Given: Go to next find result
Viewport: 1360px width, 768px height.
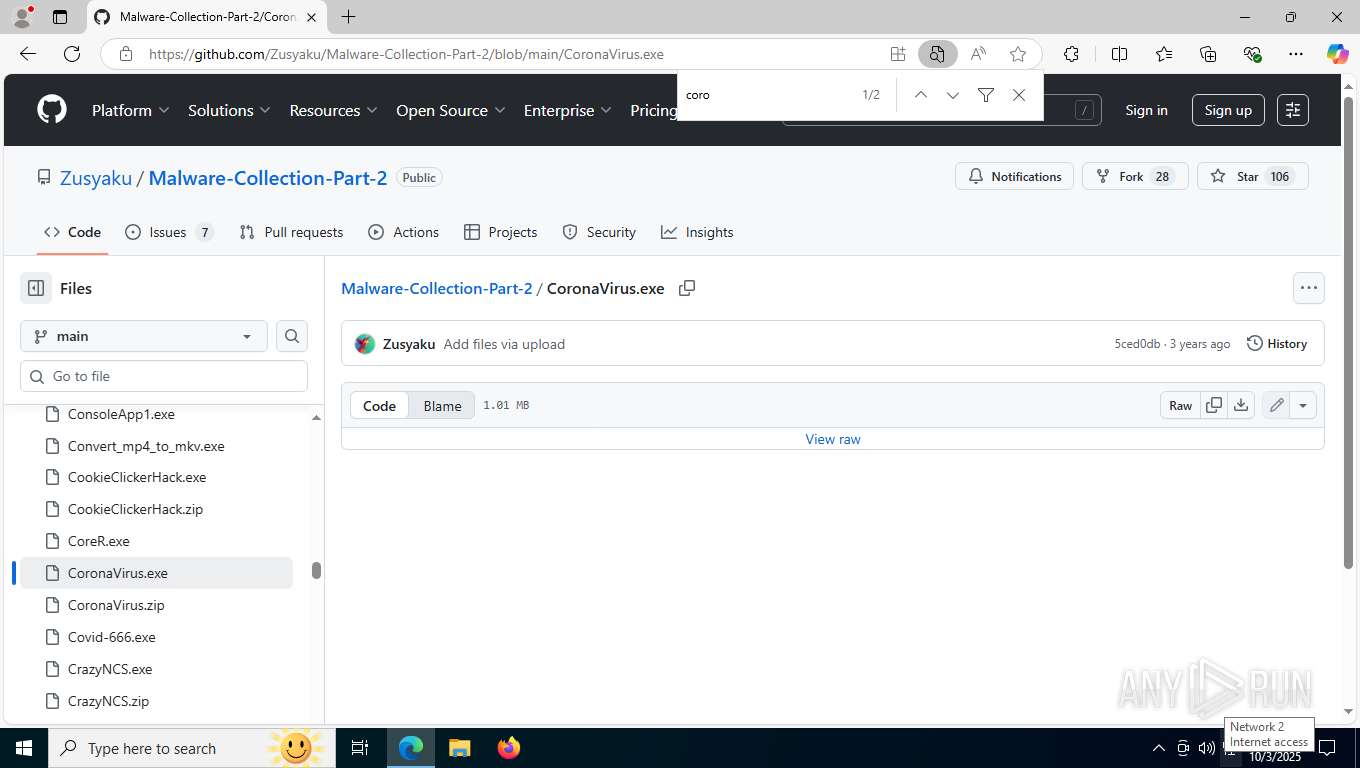Looking at the screenshot, I should [953, 95].
